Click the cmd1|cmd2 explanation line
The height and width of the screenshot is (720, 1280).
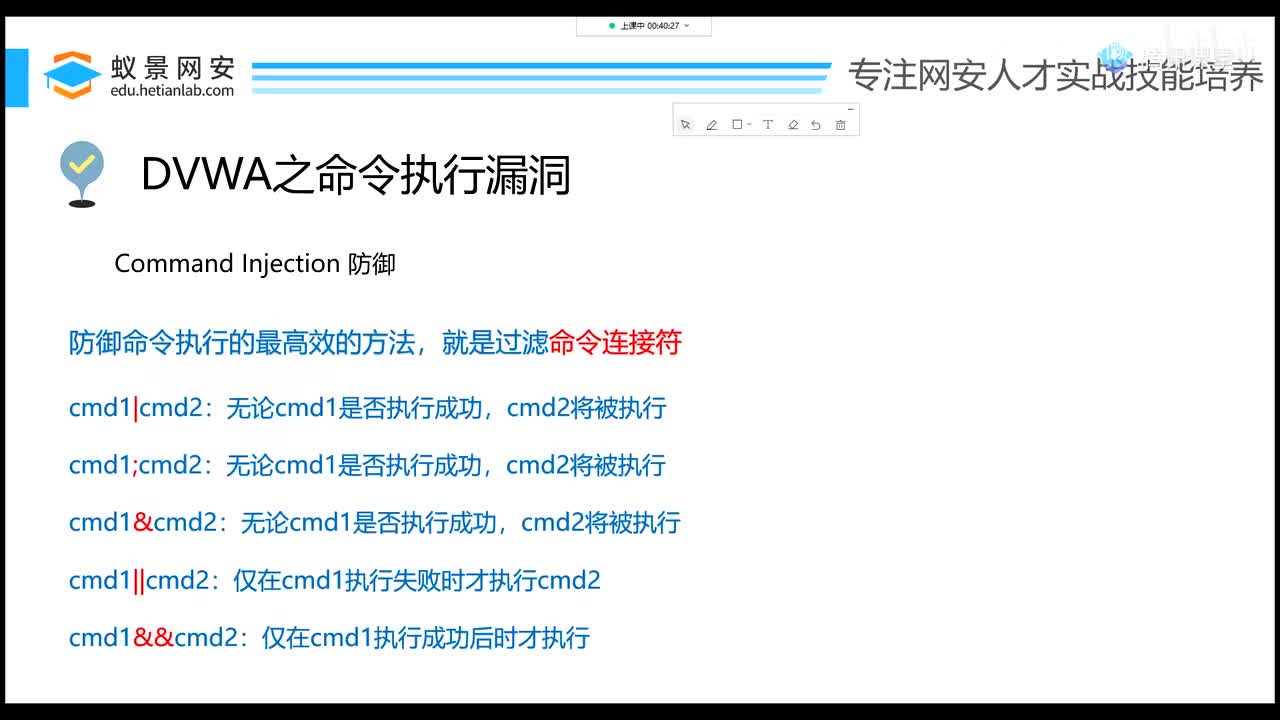coord(367,408)
